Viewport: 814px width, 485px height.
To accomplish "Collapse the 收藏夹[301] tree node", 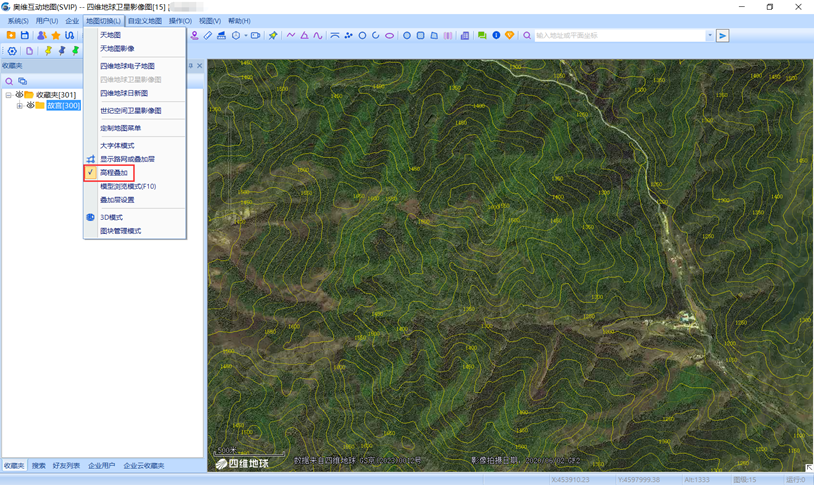I will 8,95.
